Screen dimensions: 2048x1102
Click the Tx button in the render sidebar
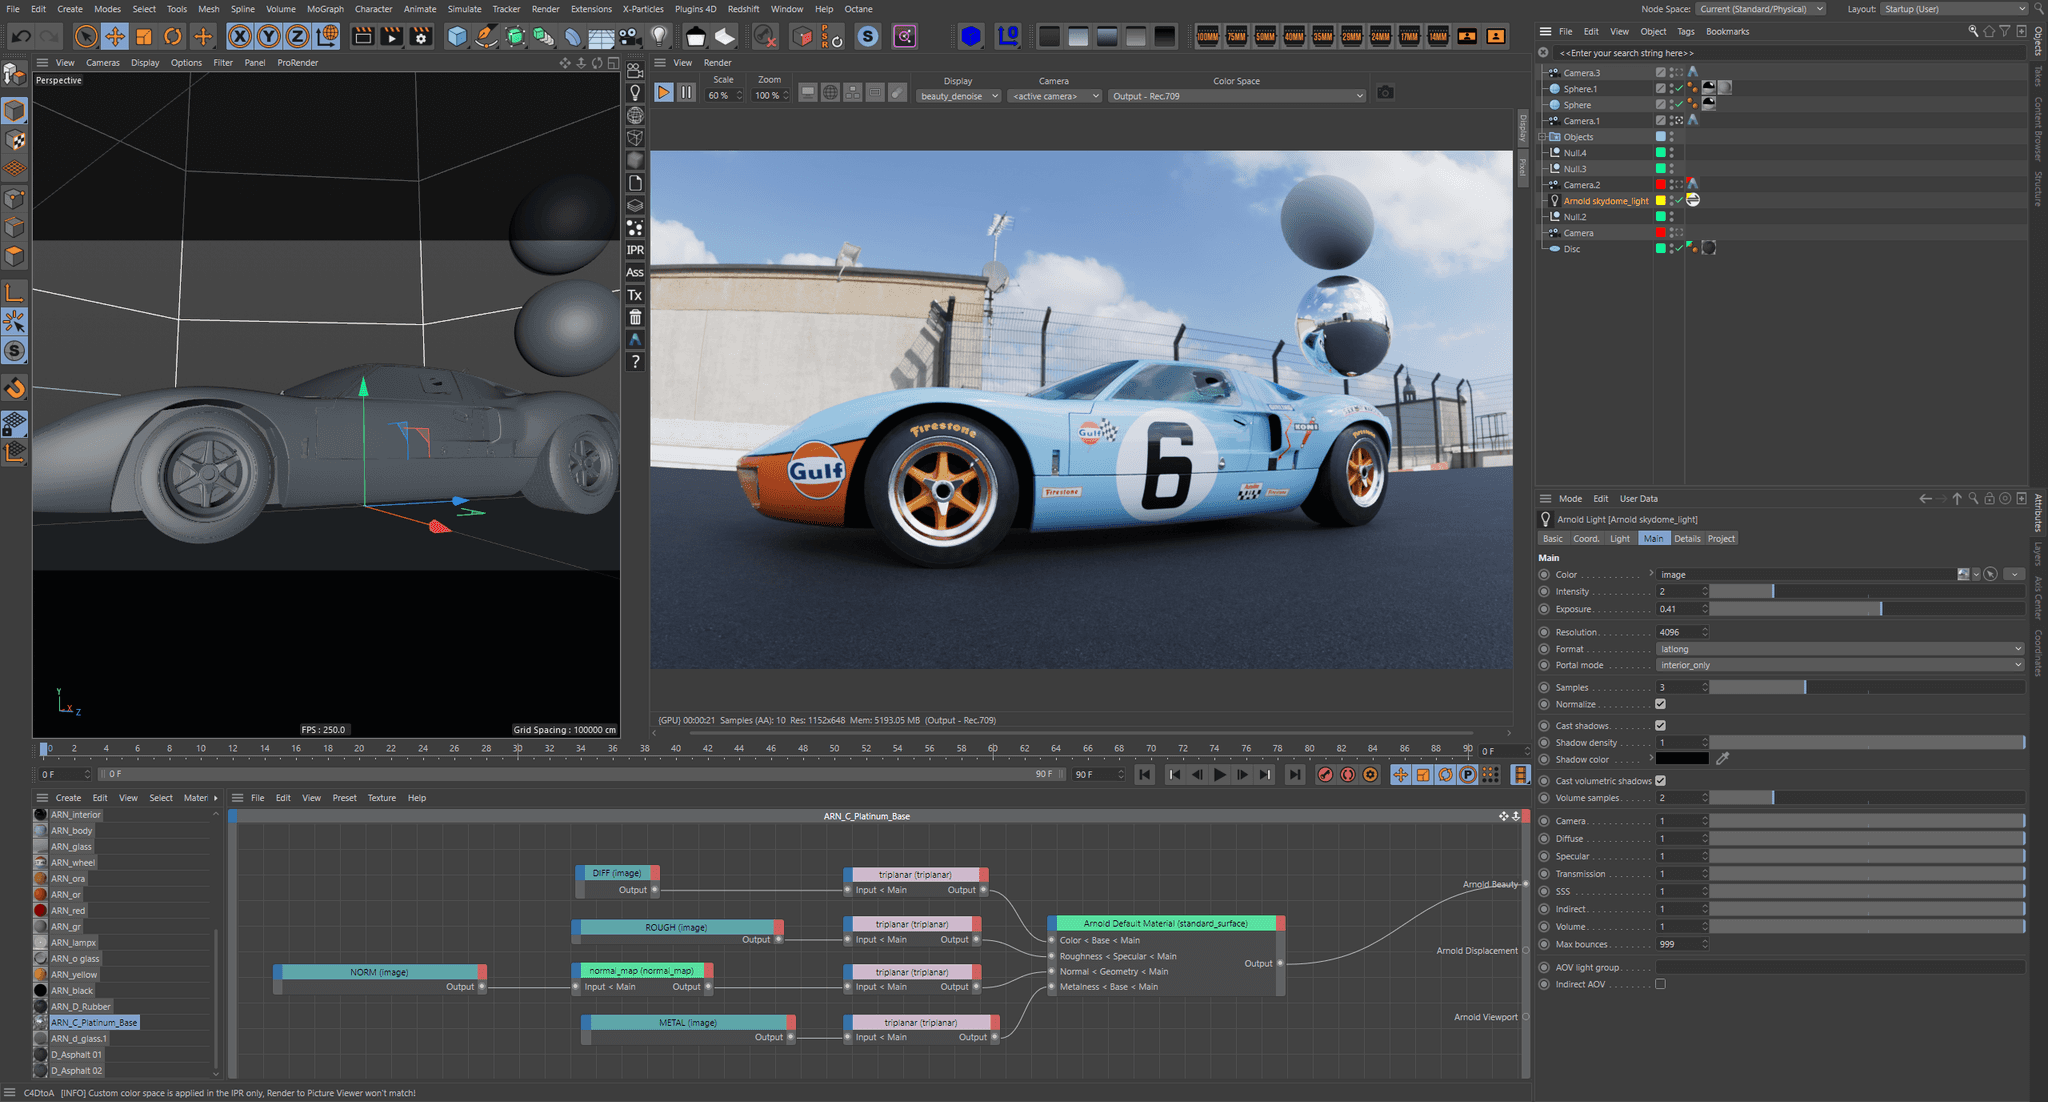pyautogui.click(x=634, y=295)
